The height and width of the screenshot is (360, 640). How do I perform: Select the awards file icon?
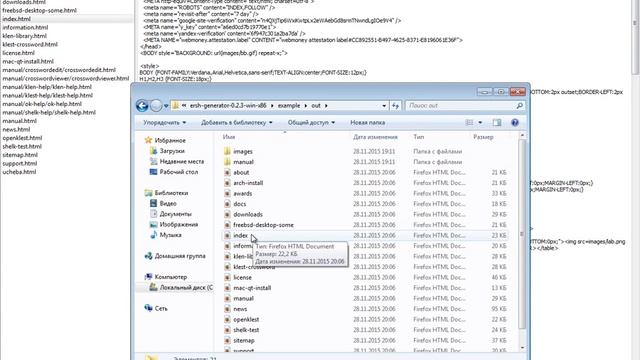[x=228, y=193]
